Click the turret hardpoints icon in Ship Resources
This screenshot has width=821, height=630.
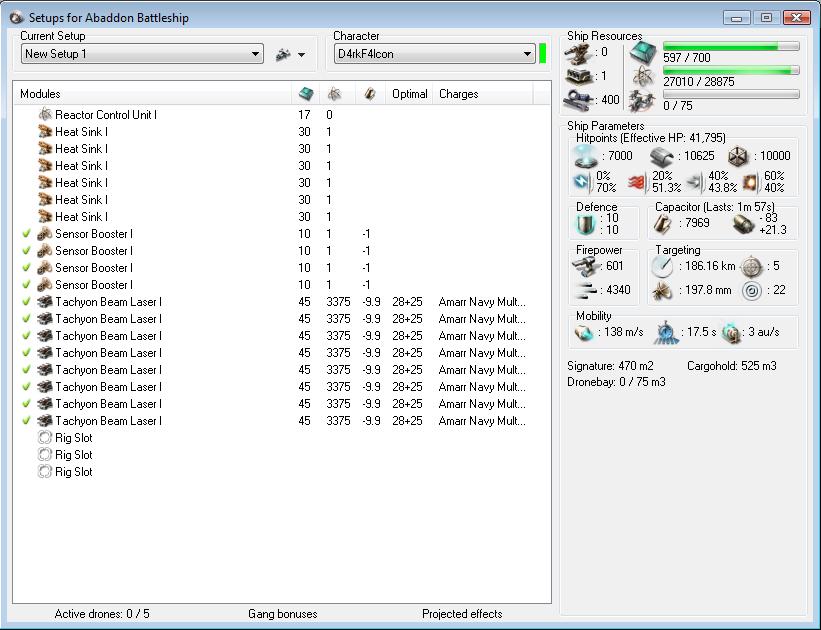click(579, 53)
